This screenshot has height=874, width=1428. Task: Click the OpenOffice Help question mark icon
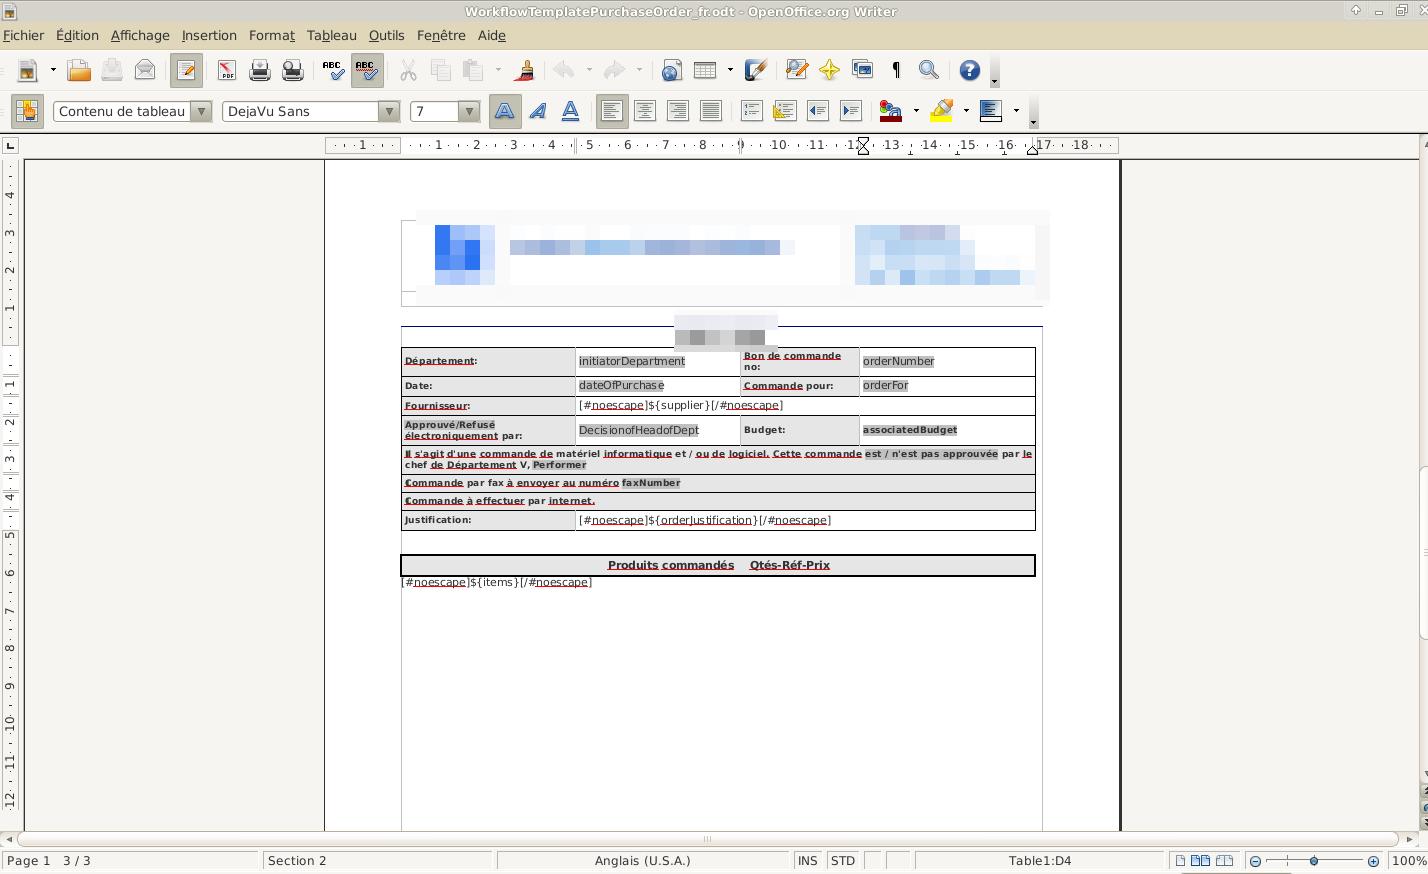[969, 70]
